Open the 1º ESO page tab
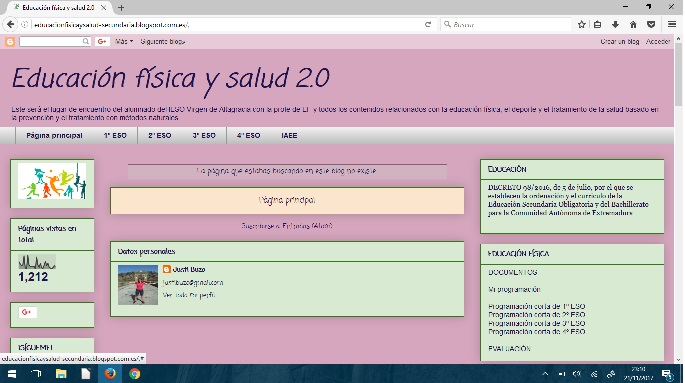Screen dimensions: 685x383 coord(115,135)
